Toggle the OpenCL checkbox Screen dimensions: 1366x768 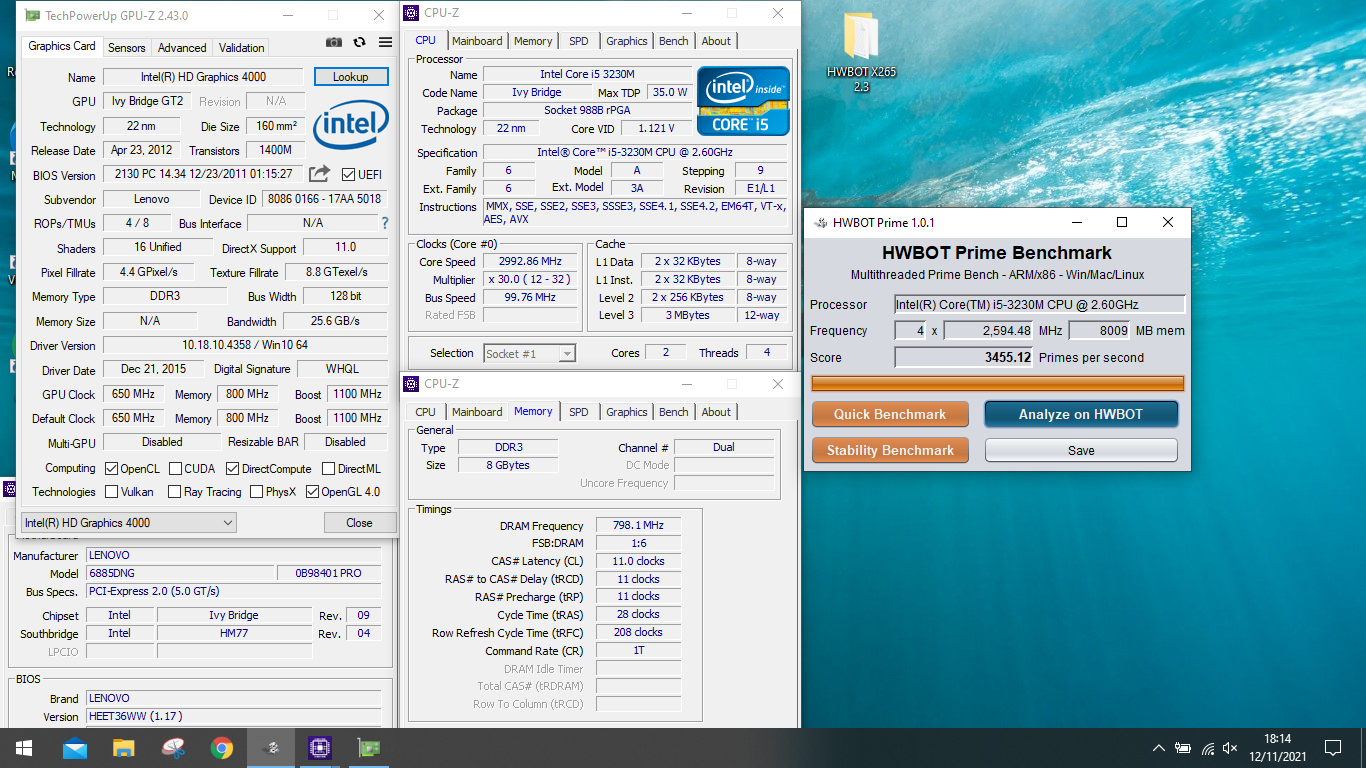click(111, 468)
